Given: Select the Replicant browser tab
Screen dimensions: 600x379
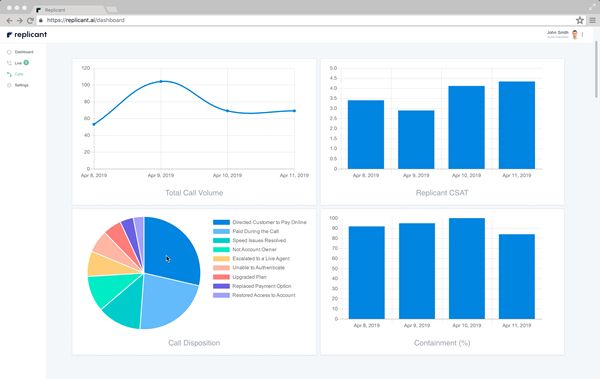Looking at the screenshot, I should [69, 10].
